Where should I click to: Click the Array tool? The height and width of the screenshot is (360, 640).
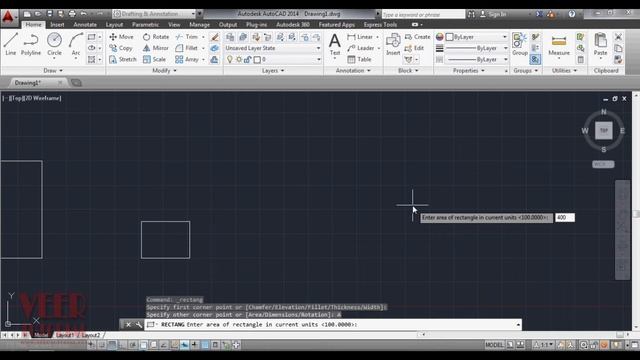pyautogui.click(x=187, y=60)
